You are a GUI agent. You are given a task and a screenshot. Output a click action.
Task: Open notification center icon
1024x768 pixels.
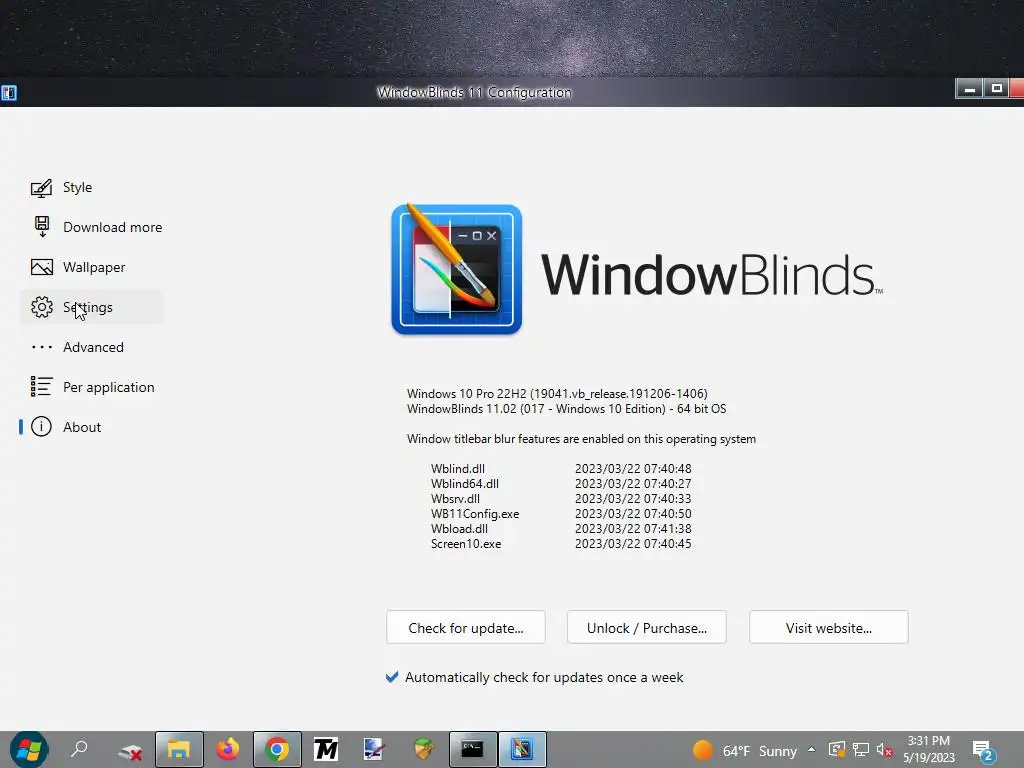click(x=984, y=751)
